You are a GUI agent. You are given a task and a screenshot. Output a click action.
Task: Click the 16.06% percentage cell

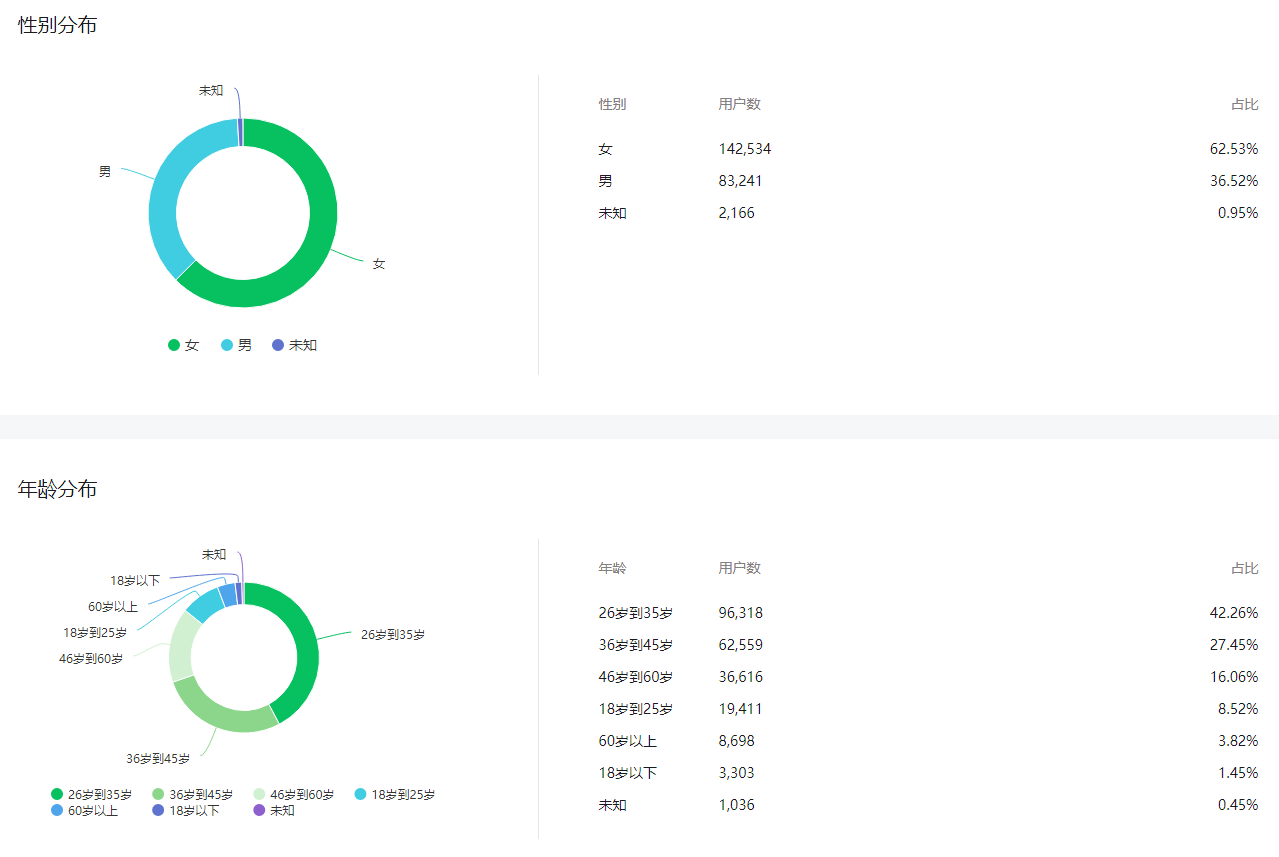click(x=1234, y=677)
